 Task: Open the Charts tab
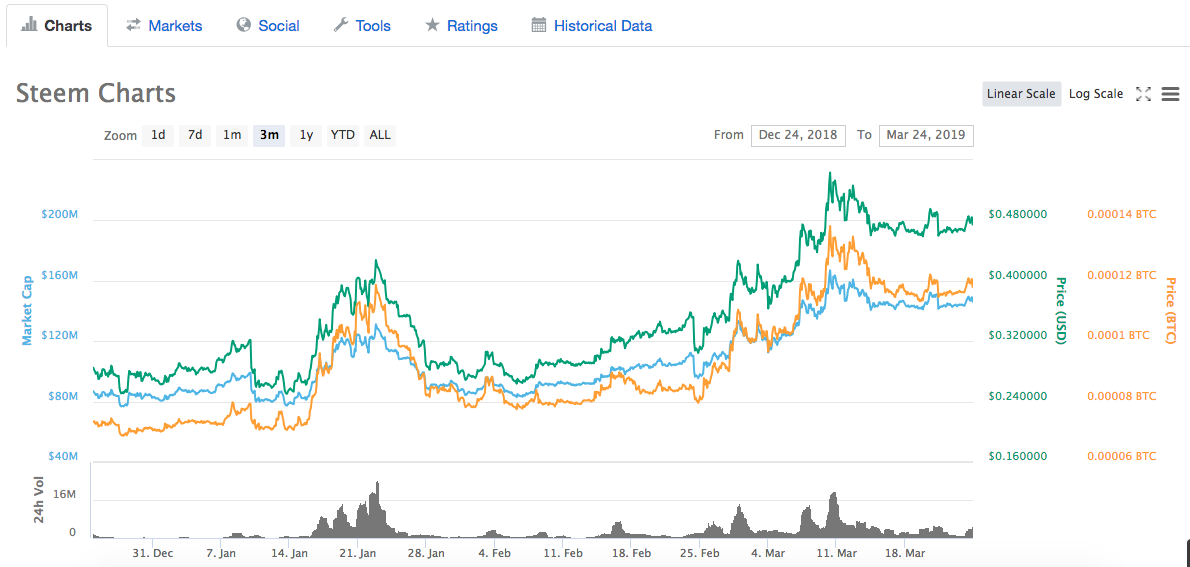(x=57, y=25)
